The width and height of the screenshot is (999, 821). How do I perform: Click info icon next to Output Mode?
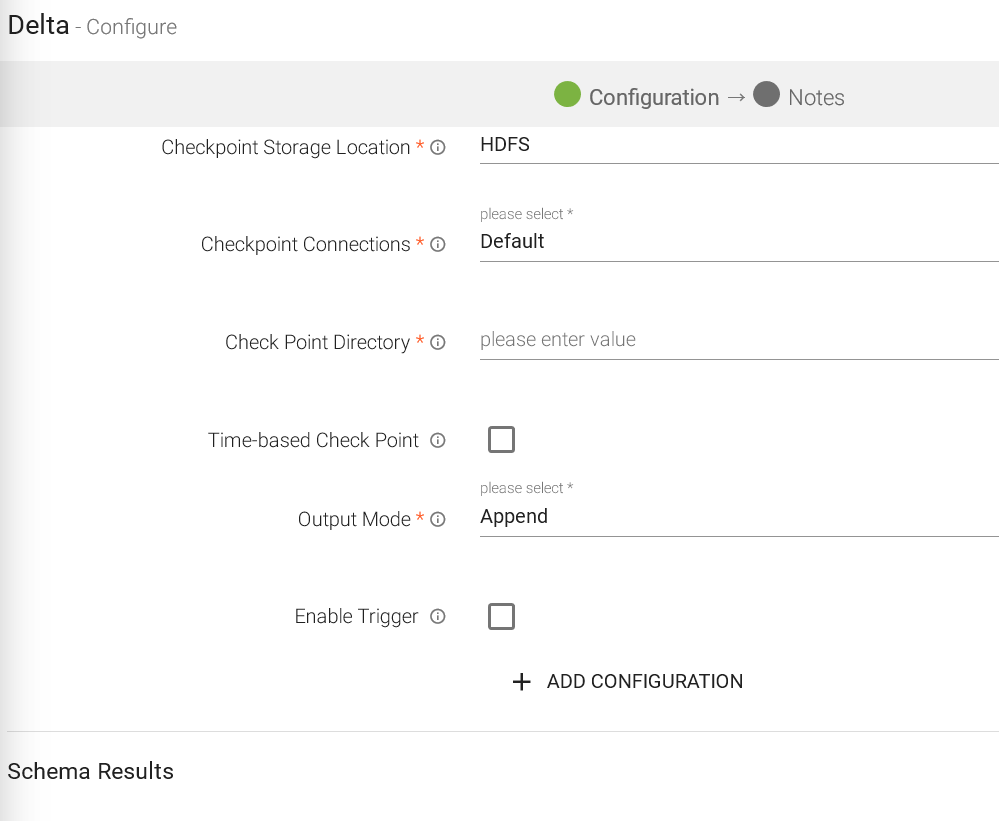(x=437, y=519)
